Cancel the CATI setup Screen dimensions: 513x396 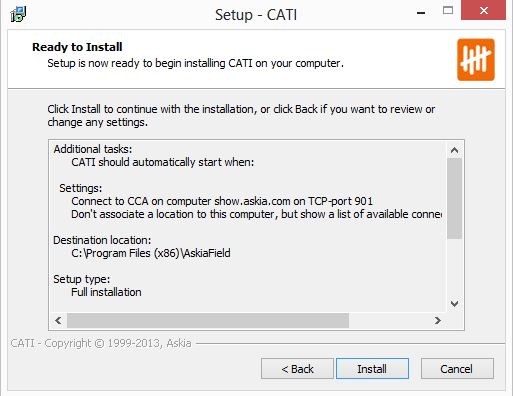coord(457,369)
